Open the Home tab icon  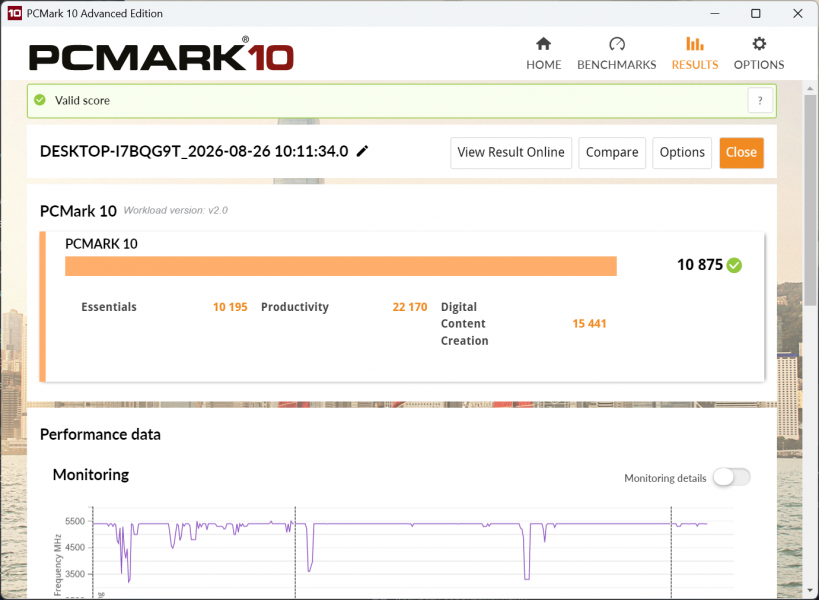coord(543,44)
